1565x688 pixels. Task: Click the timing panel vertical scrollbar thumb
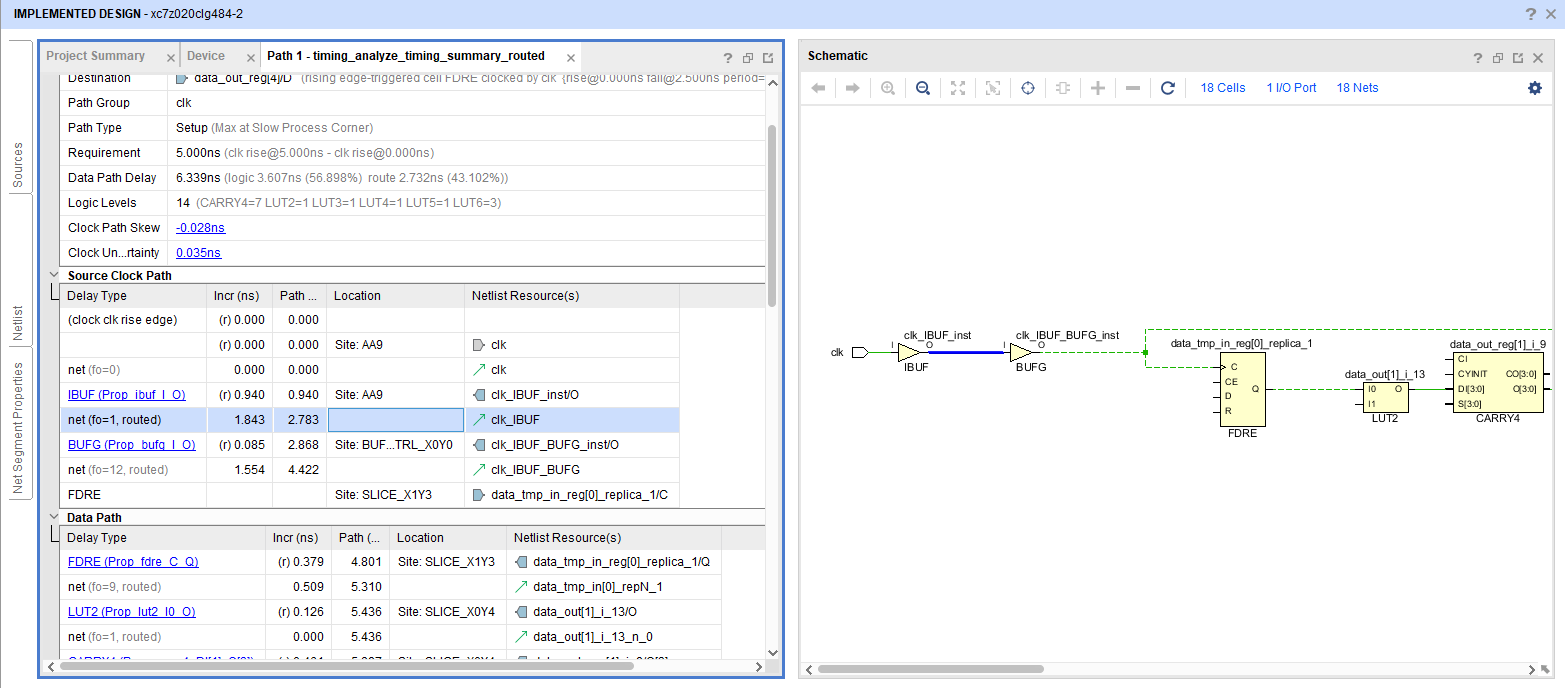coord(771,216)
